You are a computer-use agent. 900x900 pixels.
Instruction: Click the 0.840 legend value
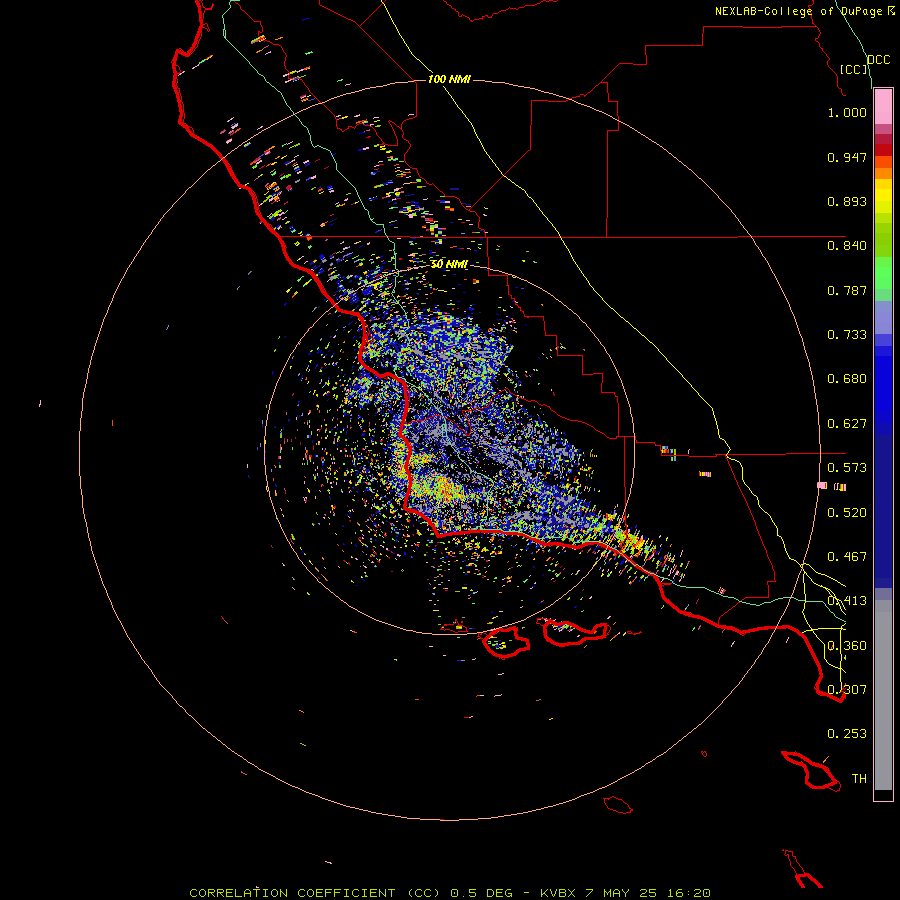pos(847,246)
